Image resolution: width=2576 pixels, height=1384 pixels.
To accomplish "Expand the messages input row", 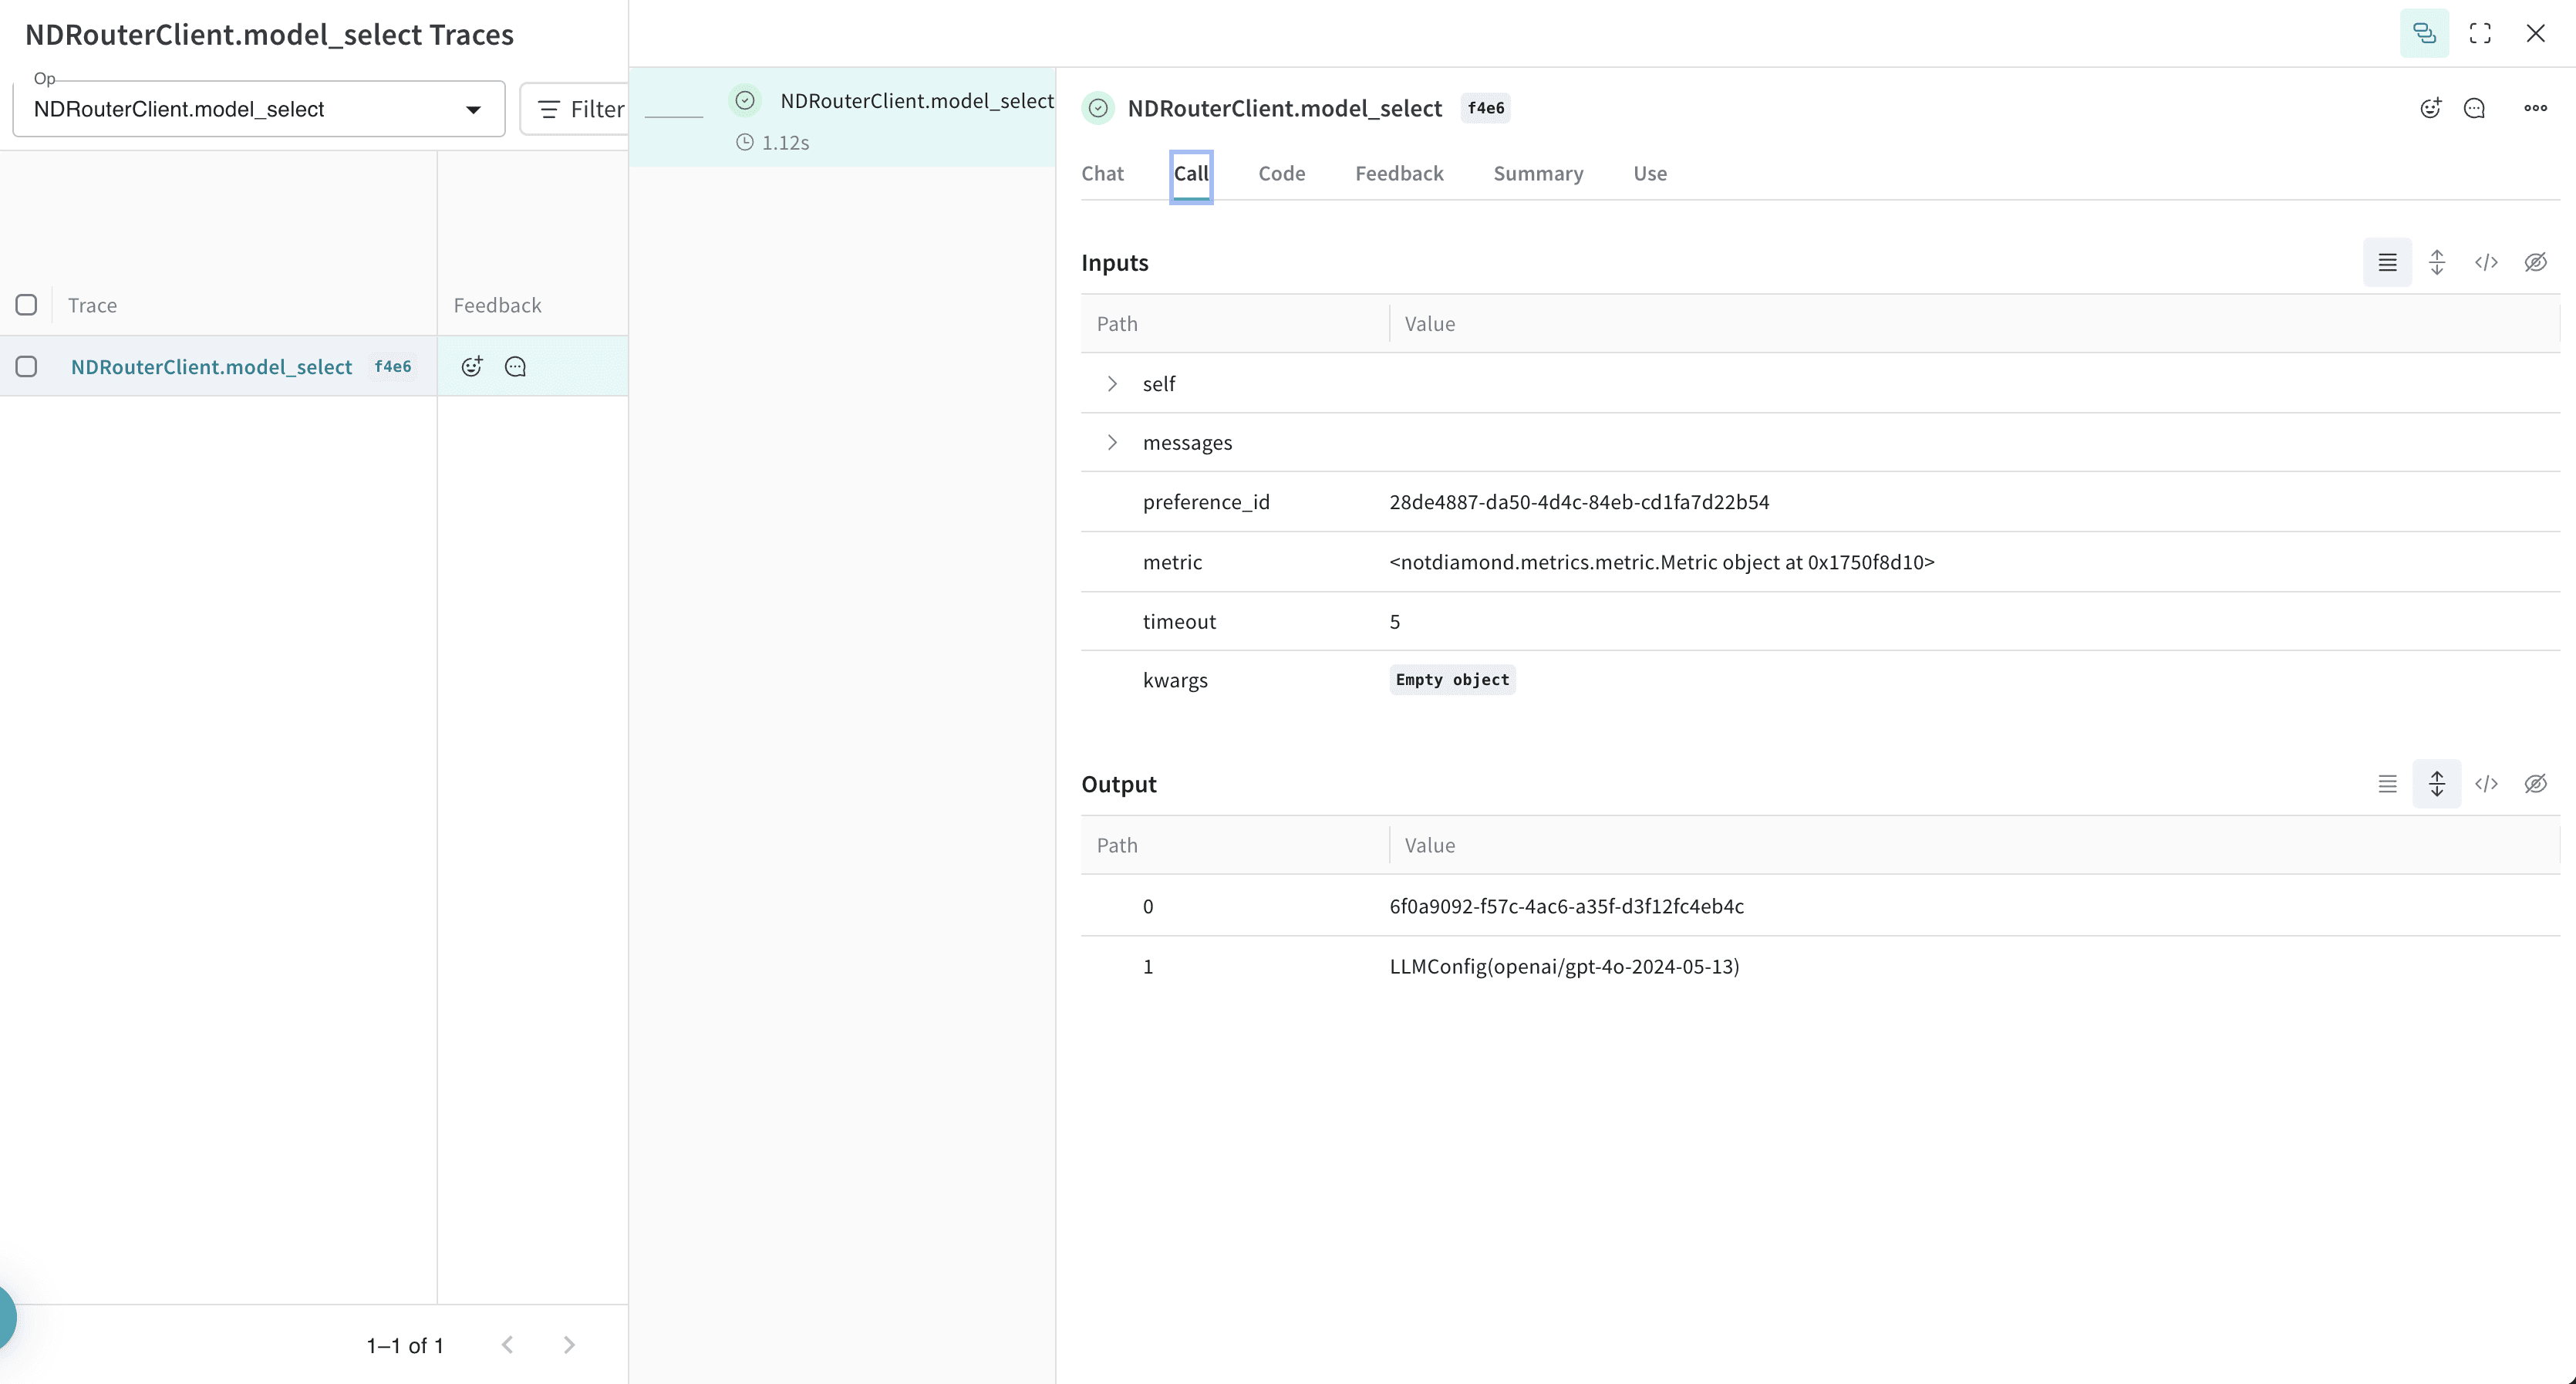I will point(1112,443).
